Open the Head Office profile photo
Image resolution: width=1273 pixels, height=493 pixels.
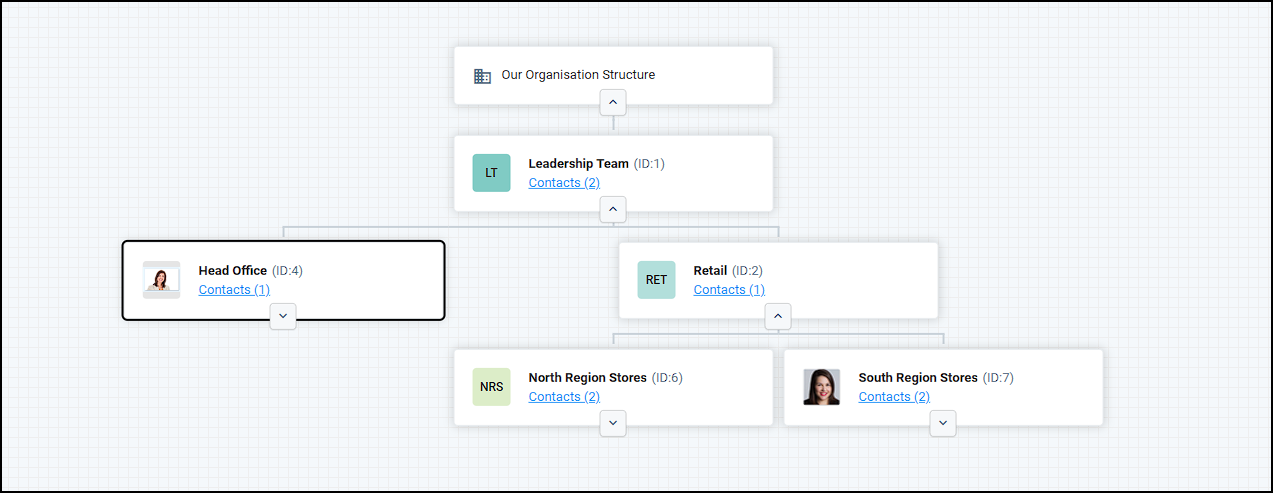161,280
